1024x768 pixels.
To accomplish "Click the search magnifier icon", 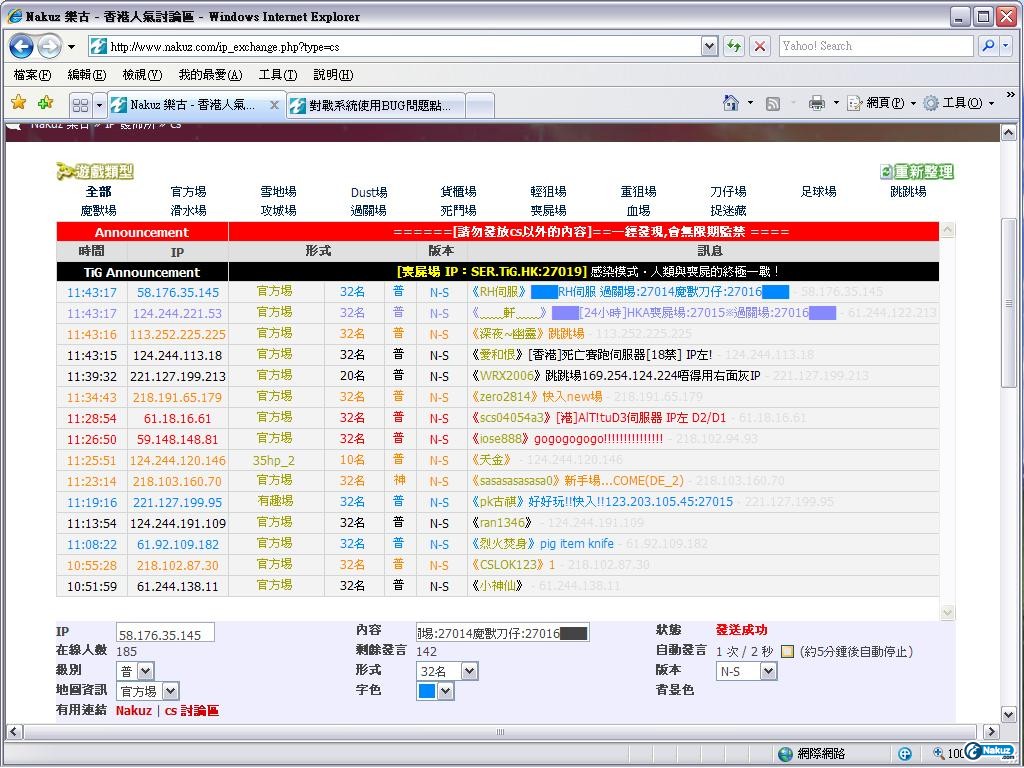I will 988,46.
